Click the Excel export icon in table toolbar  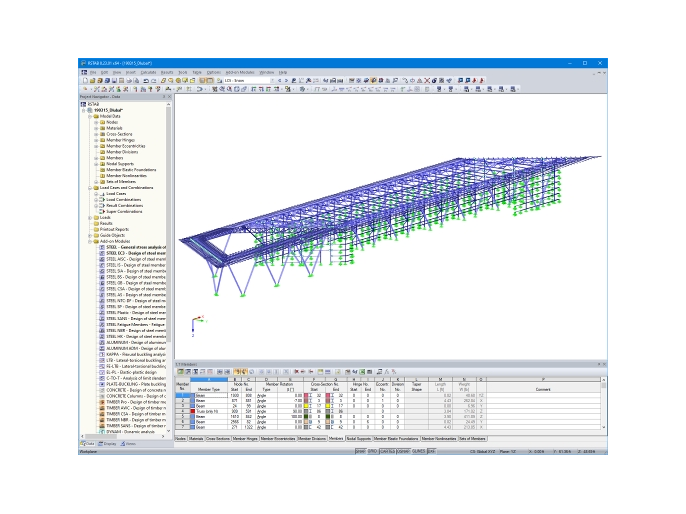pos(362,371)
